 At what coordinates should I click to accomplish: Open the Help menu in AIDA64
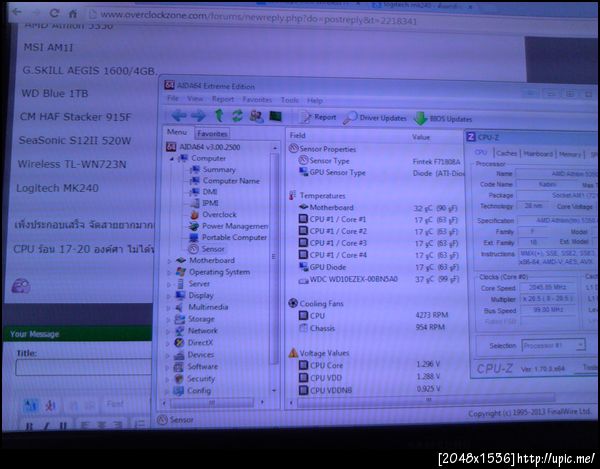pyautogui.click(x=315, y=101)
